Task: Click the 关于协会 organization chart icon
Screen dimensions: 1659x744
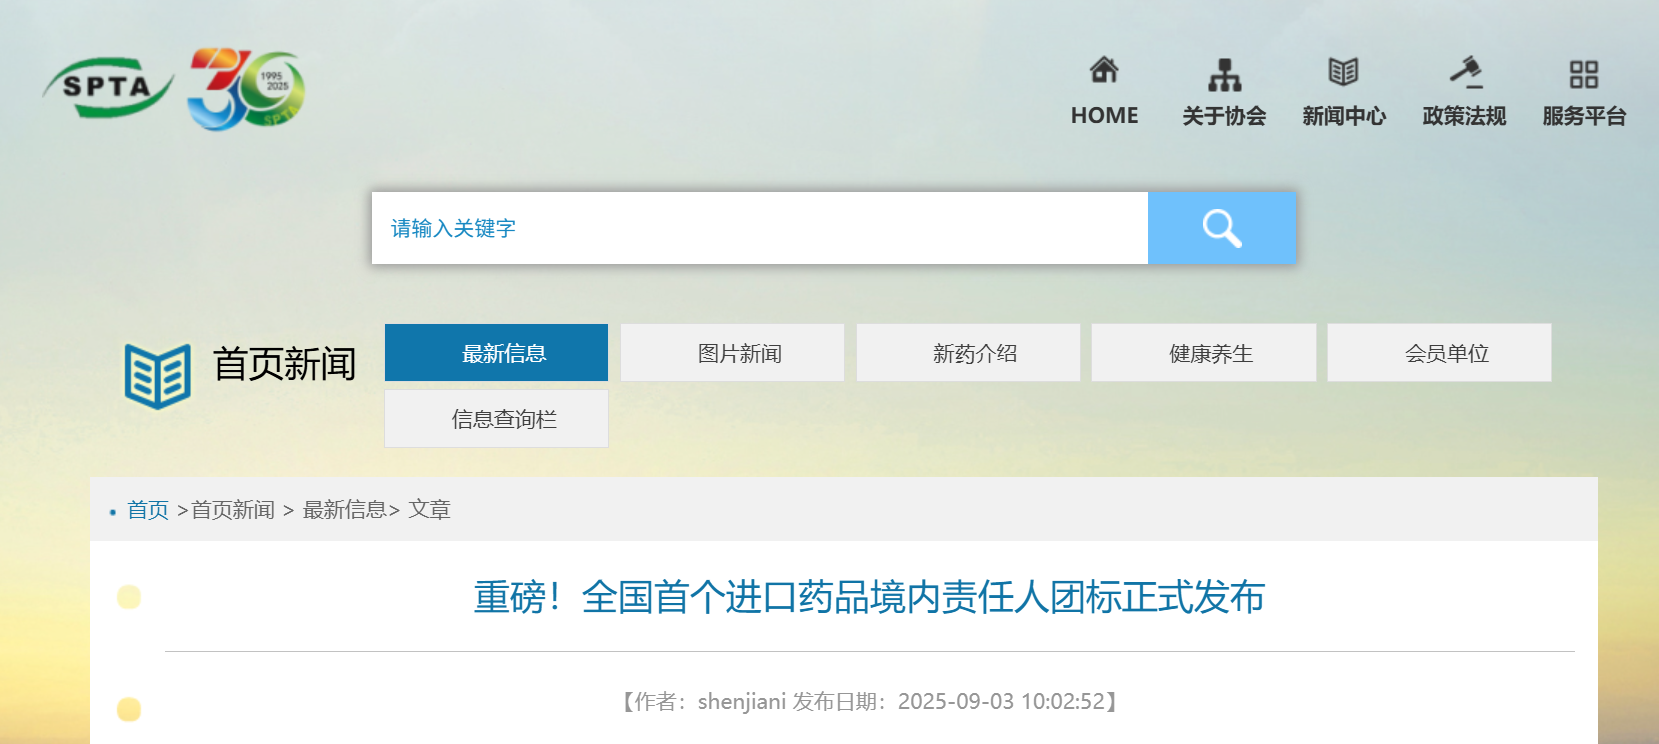Action: tap(1224, 74)
